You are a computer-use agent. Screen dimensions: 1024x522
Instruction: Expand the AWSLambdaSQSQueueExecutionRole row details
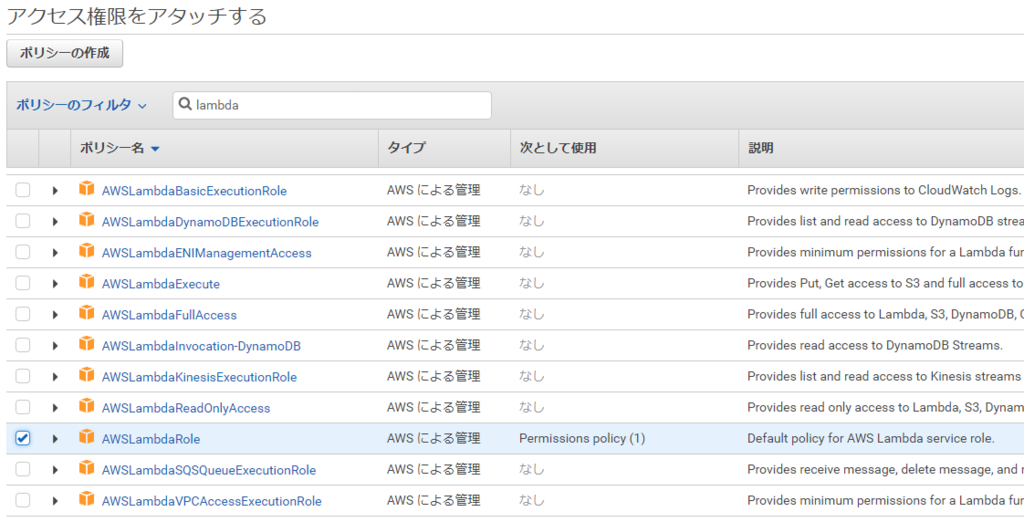click(55, 470)
